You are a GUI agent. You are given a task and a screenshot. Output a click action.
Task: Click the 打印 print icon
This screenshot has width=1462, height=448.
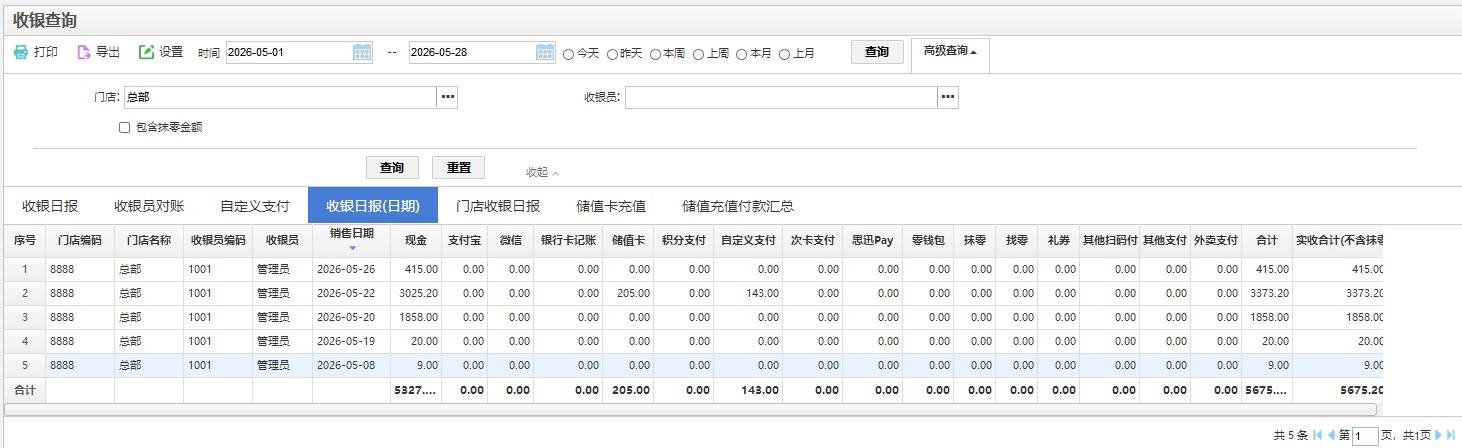point(21,52)
